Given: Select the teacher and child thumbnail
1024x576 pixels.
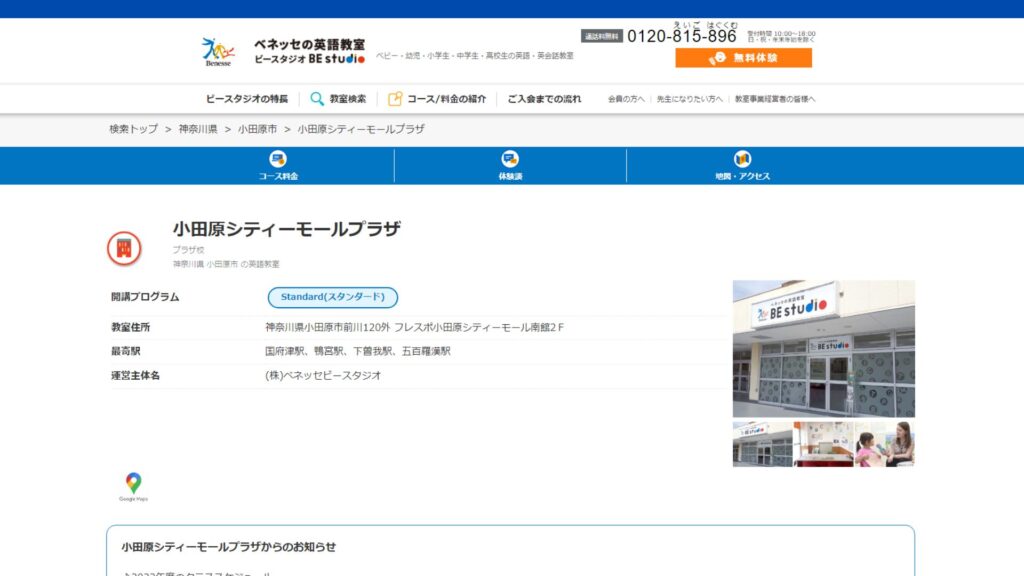Looking at the screenshot, I should coord(885,444).
